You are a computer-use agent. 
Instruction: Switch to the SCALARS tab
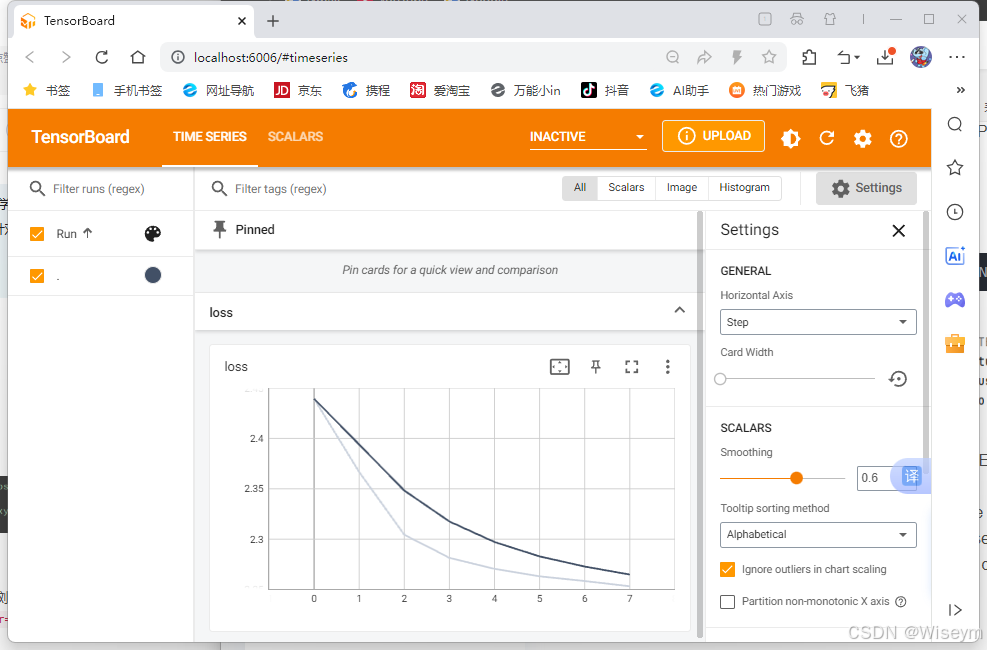pyautogui.click(x=295, y=137)
